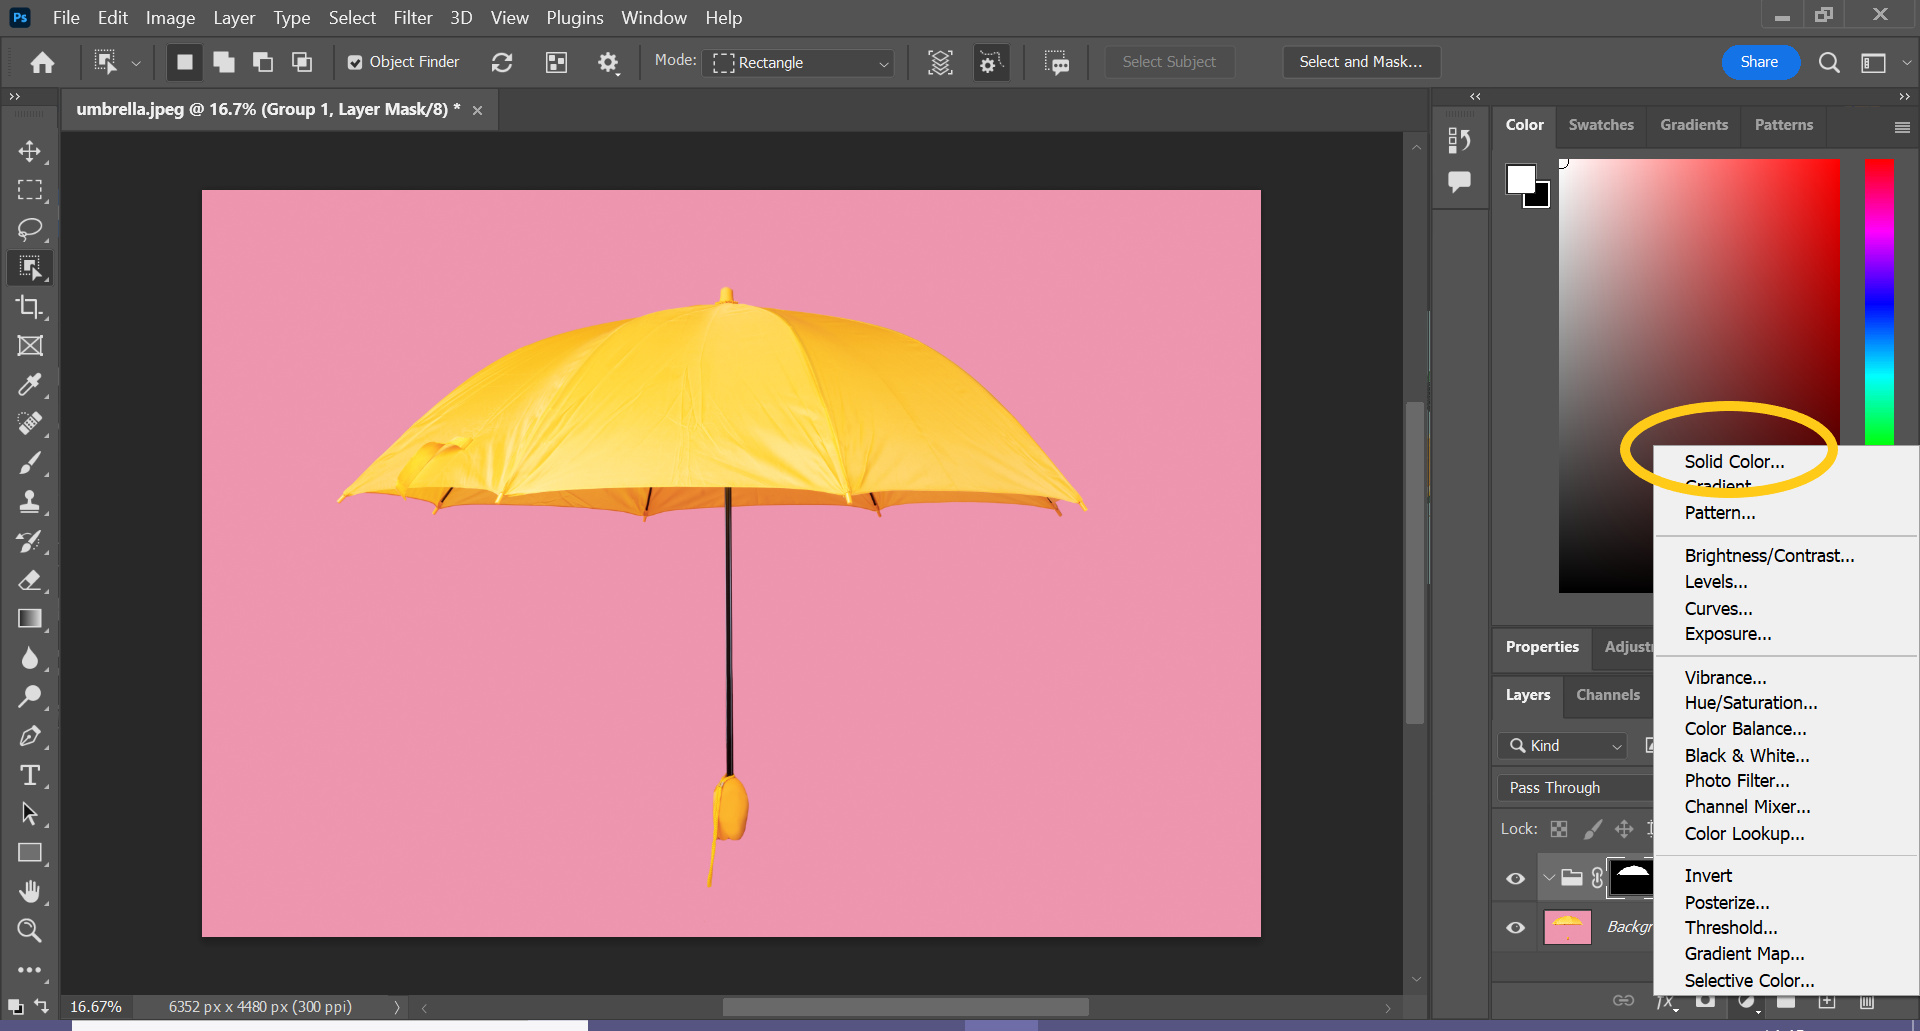Select the Rectangle shape tool
1920x1031 pixels.
click(30, 853)
